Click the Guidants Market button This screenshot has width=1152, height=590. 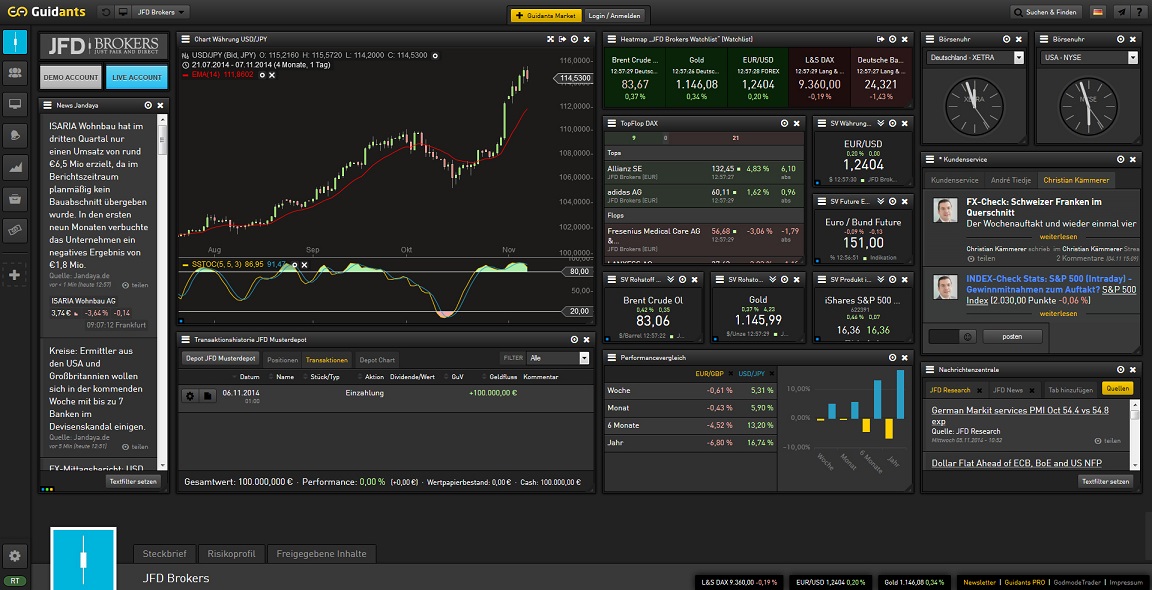click(545, 16)
